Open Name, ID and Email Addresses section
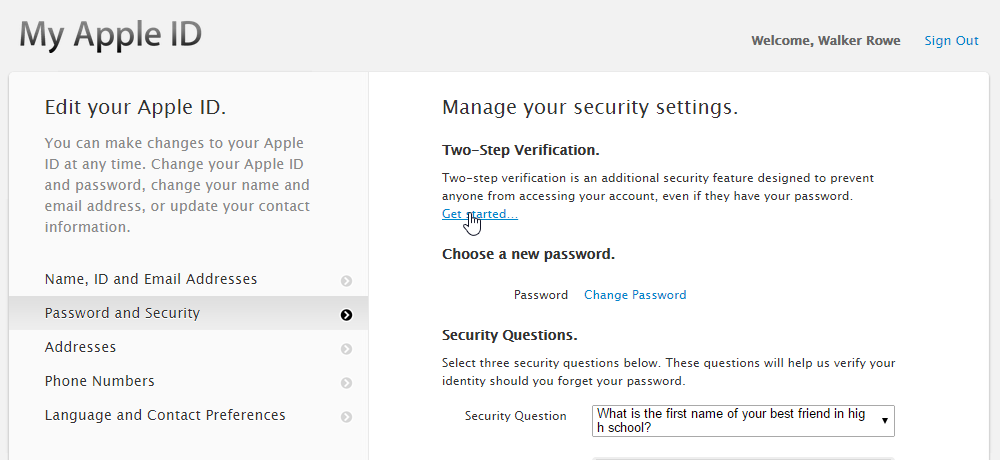The height and width of the screenshot is (460, 1000). 189,279
